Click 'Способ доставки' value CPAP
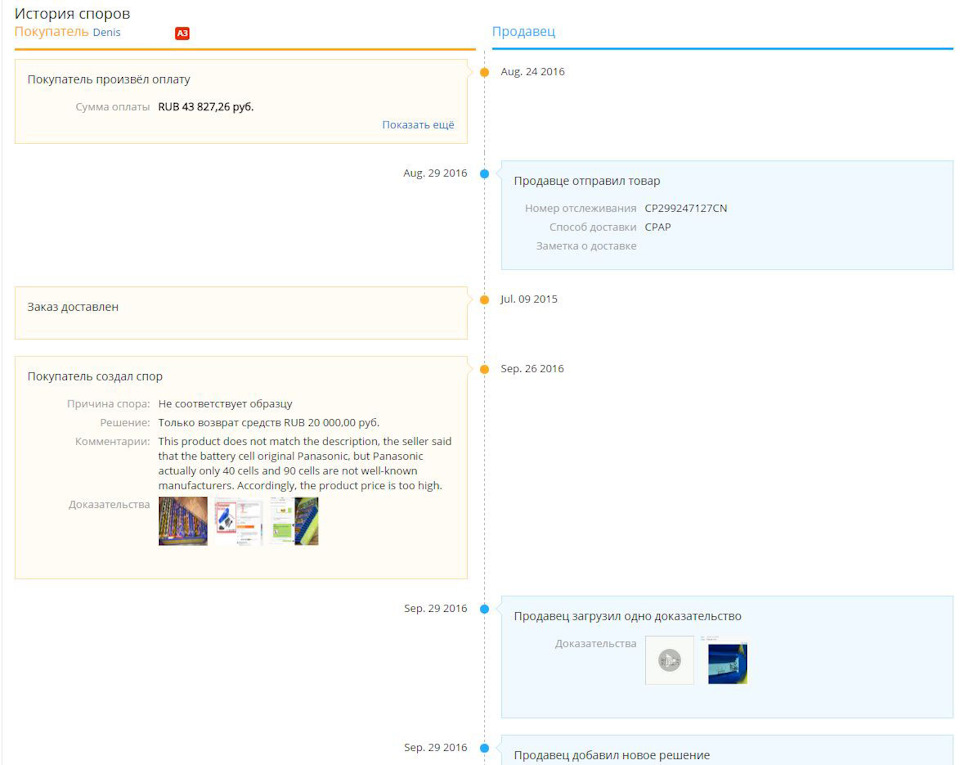The image size is (960, 765). pyautogui.click(x=658, y=227)
